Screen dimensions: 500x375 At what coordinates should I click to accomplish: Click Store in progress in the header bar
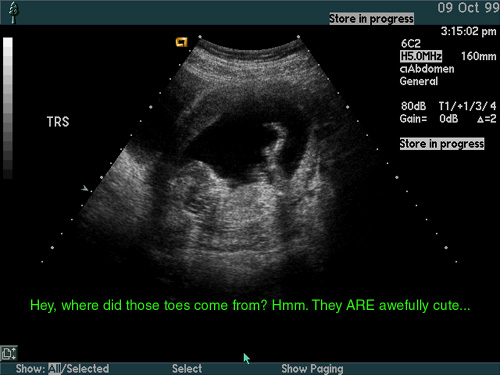pos(371,19)
